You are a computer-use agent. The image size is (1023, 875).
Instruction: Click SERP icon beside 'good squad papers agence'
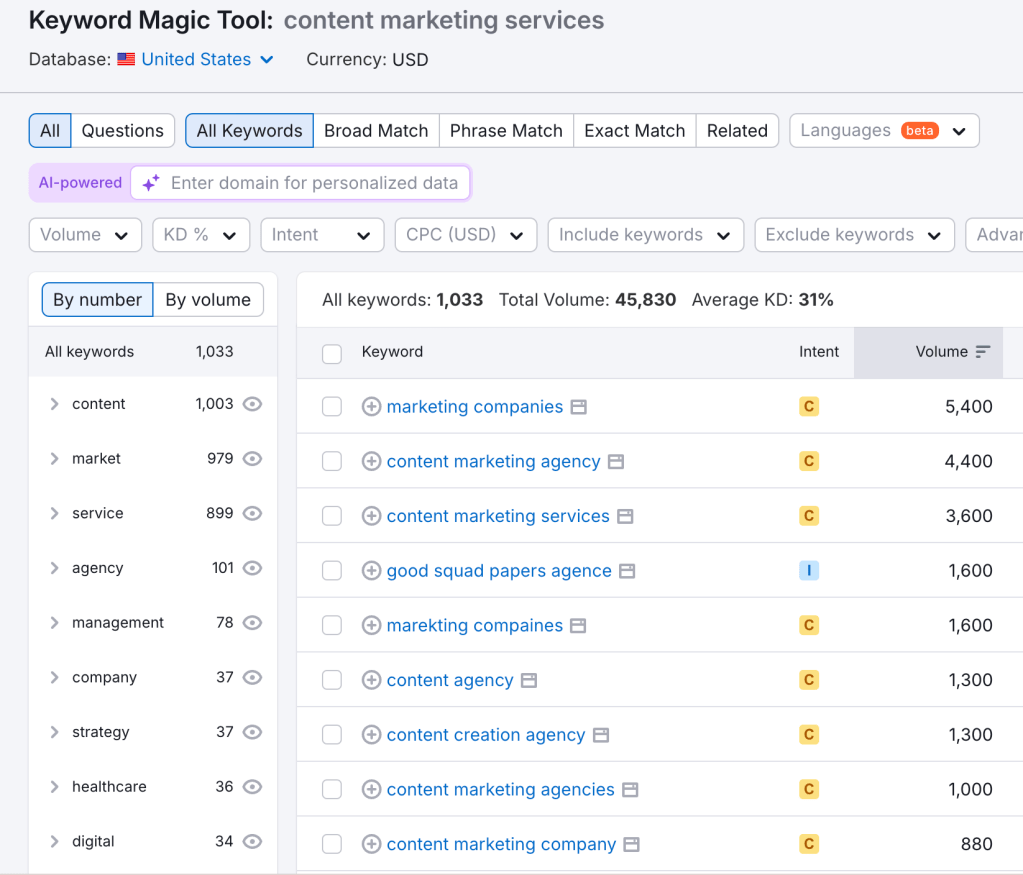tap(627, 571)
